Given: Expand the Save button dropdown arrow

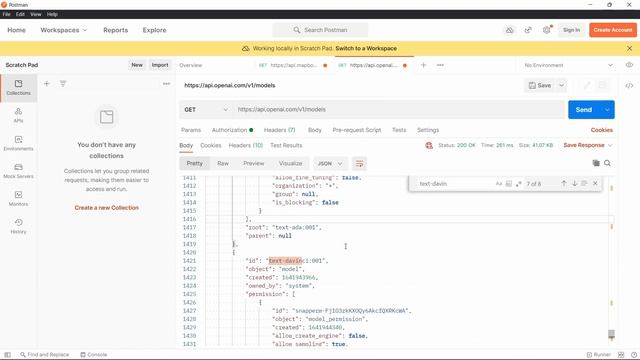Looking at the screenshot, I should click(x=562, y=85).
